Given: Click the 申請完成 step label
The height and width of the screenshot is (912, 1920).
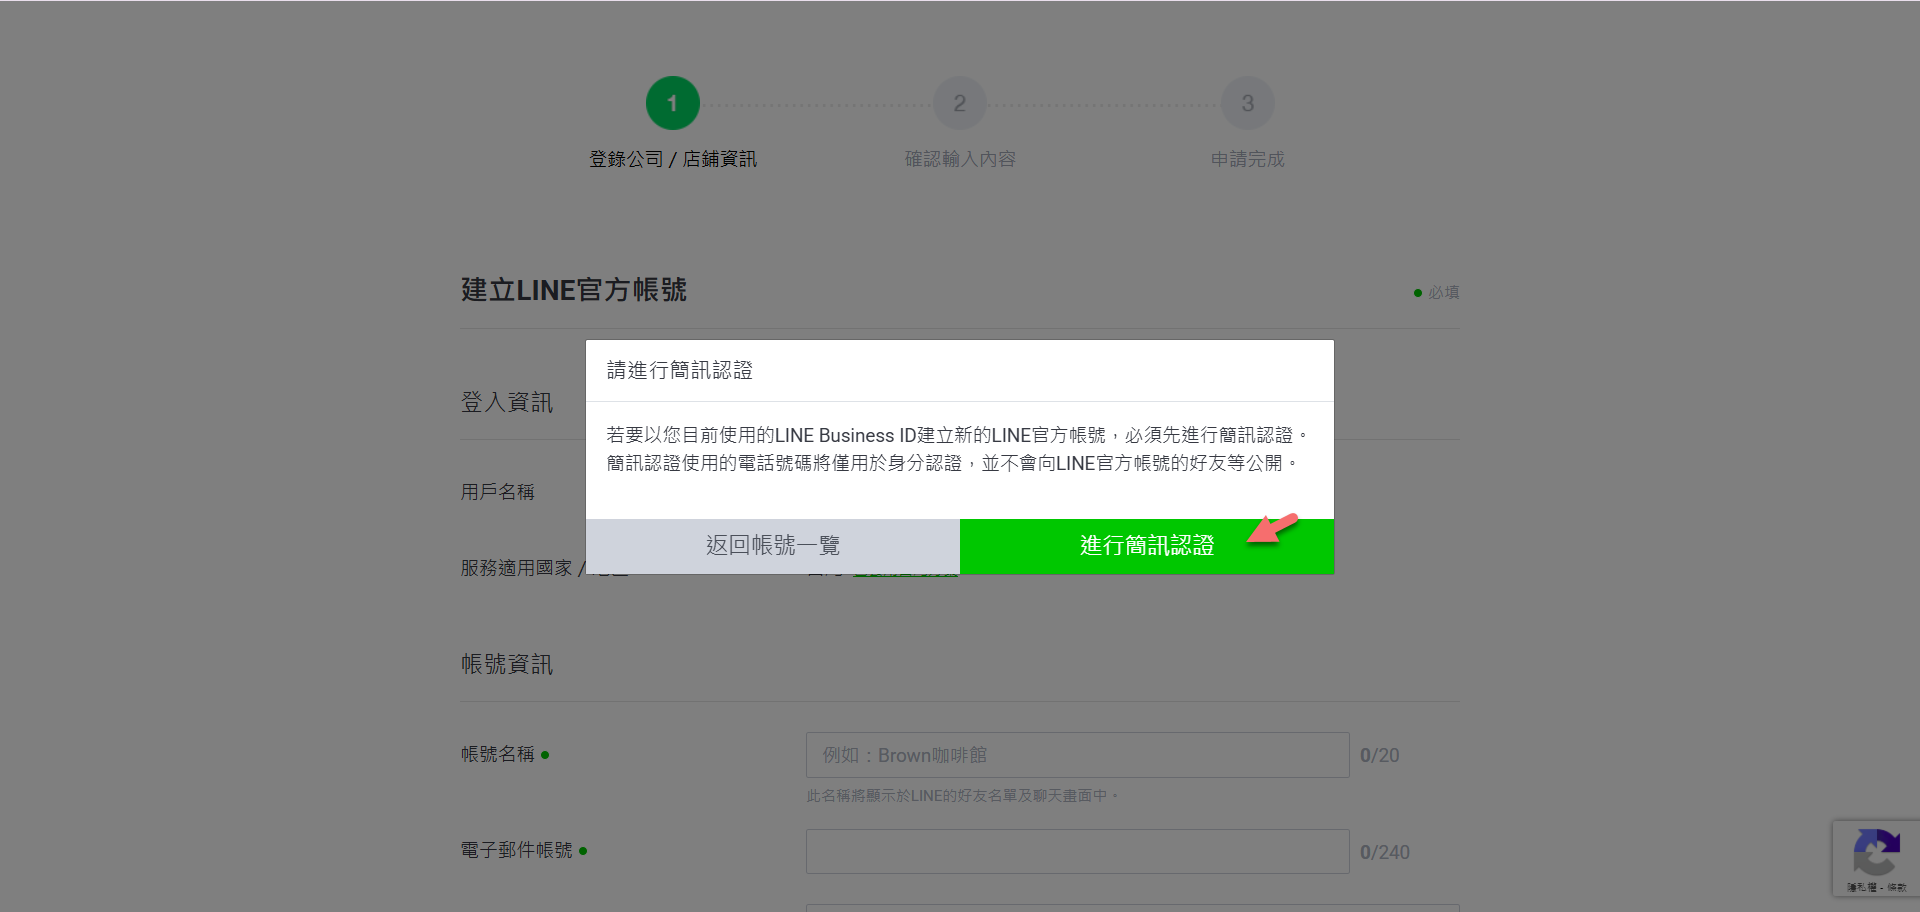Looking at the screenshot, I should pyautogui.click(x=1248, y=159).
